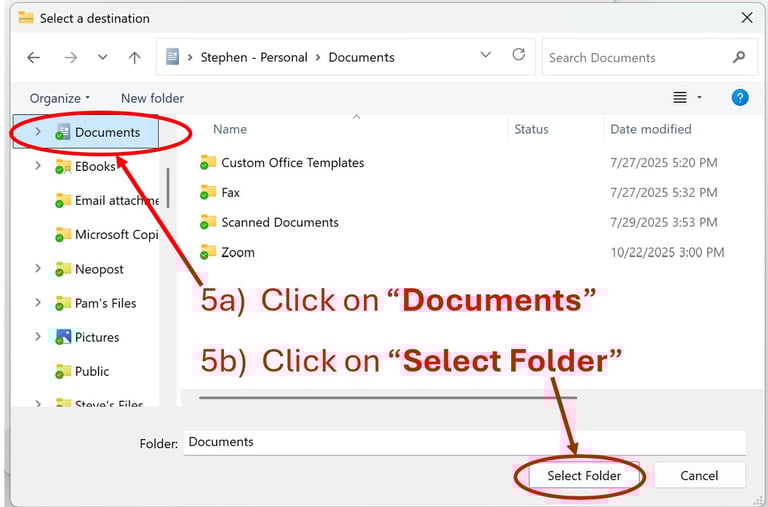Image resolution: width=768 pixels, height=507 pixels.
Task: Click the horizontal scrollbar of file list
Action: click(x=388, y=397)
